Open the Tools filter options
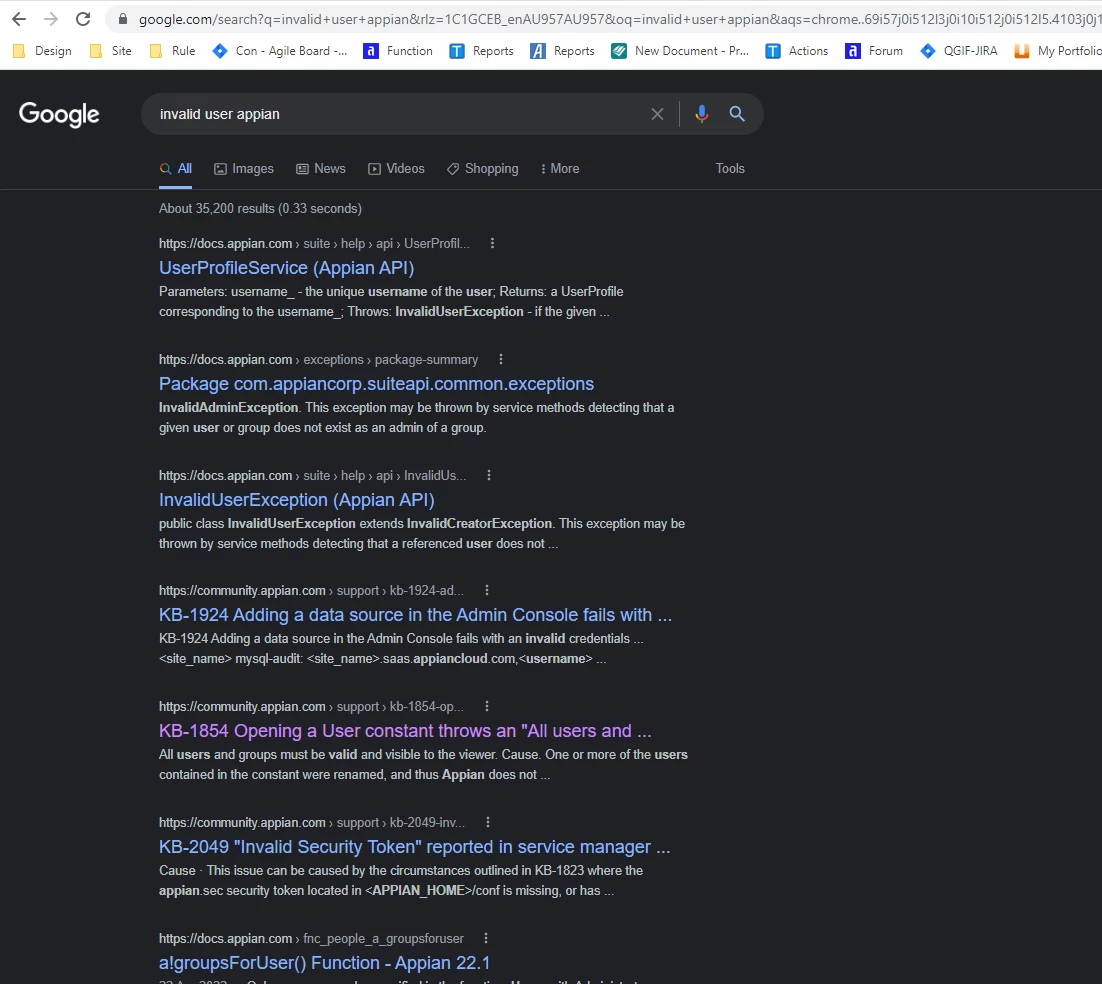 pyautogui.click(x=730, y=169)
